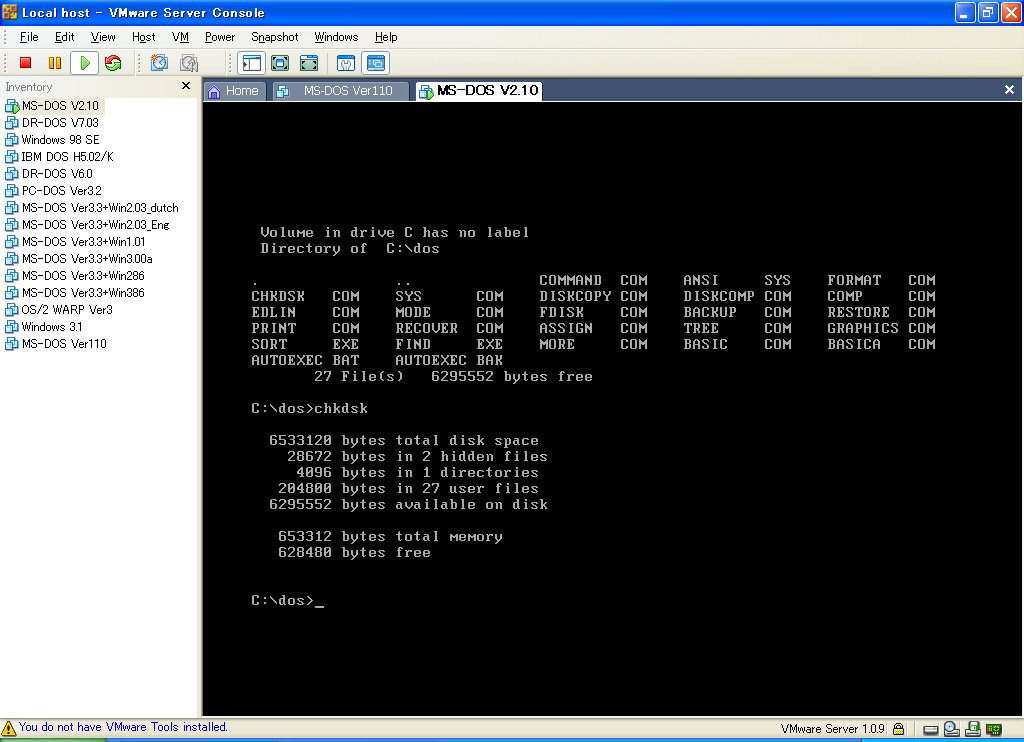Image resolution: width=1024 pixels, height=742 pixels.
Task: Open the Windows menu
Action: 336,37
